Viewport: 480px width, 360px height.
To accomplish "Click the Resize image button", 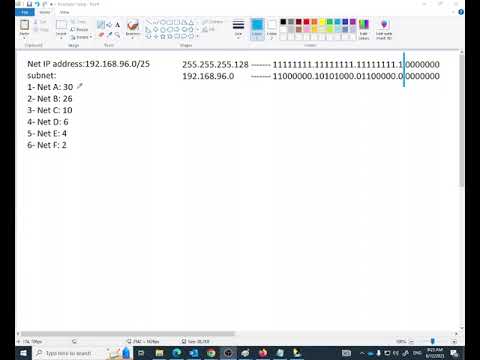I will pyautogui.click(x=79, y=29).
